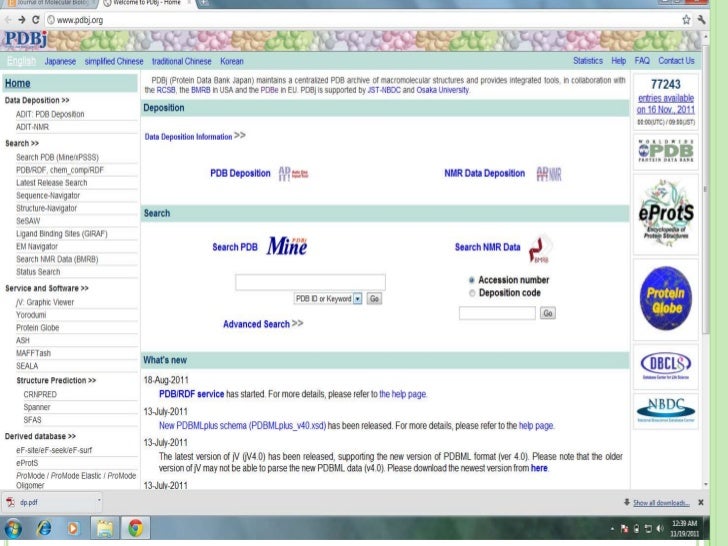Open the file explorer taskbar icon

tap(104, 528)
